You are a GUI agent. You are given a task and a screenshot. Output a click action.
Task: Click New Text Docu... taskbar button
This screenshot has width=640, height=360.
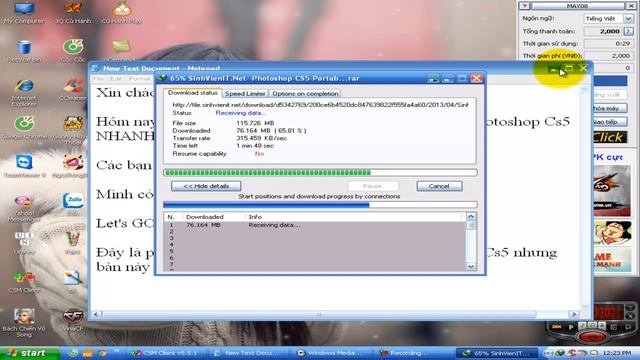click(x=248, y=353)
